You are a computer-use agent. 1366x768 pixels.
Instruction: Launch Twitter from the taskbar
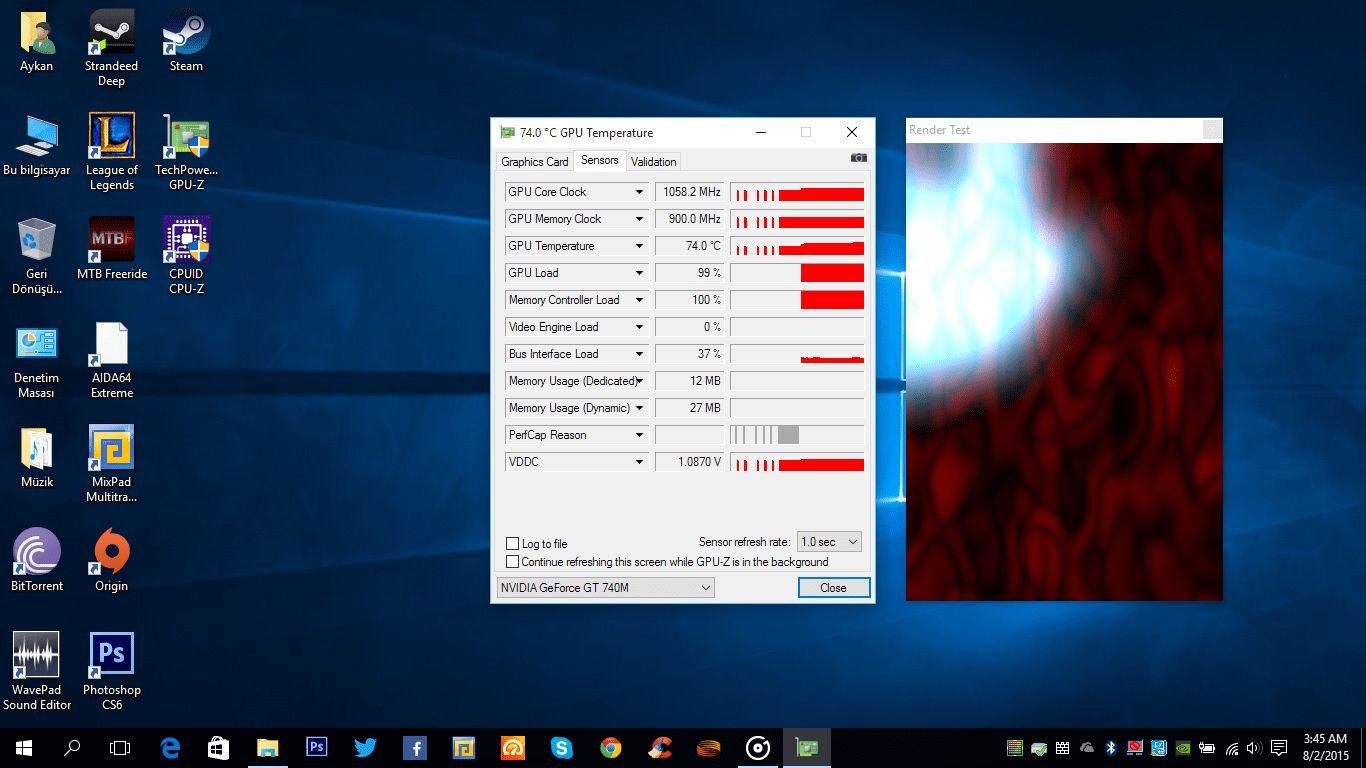pos(365,747)
